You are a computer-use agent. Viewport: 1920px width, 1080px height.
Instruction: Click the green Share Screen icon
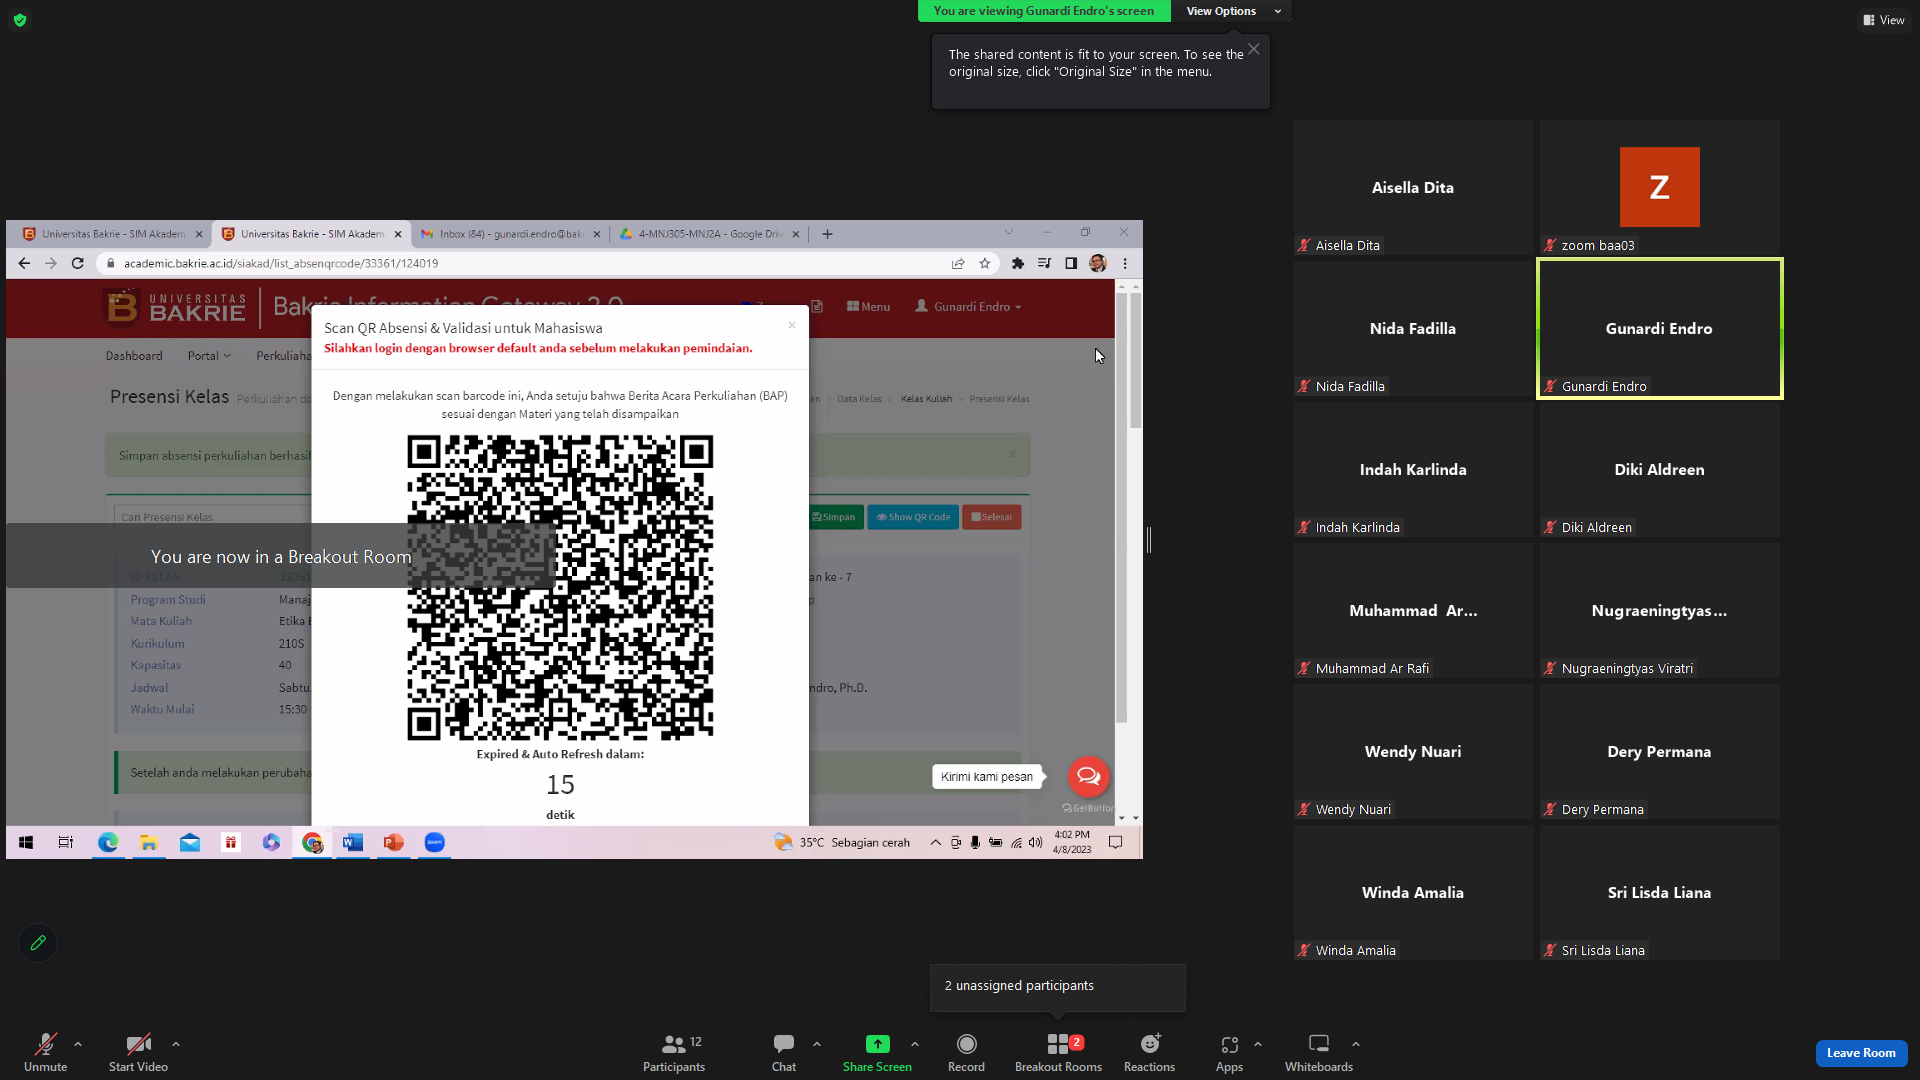pos(877,1044)
